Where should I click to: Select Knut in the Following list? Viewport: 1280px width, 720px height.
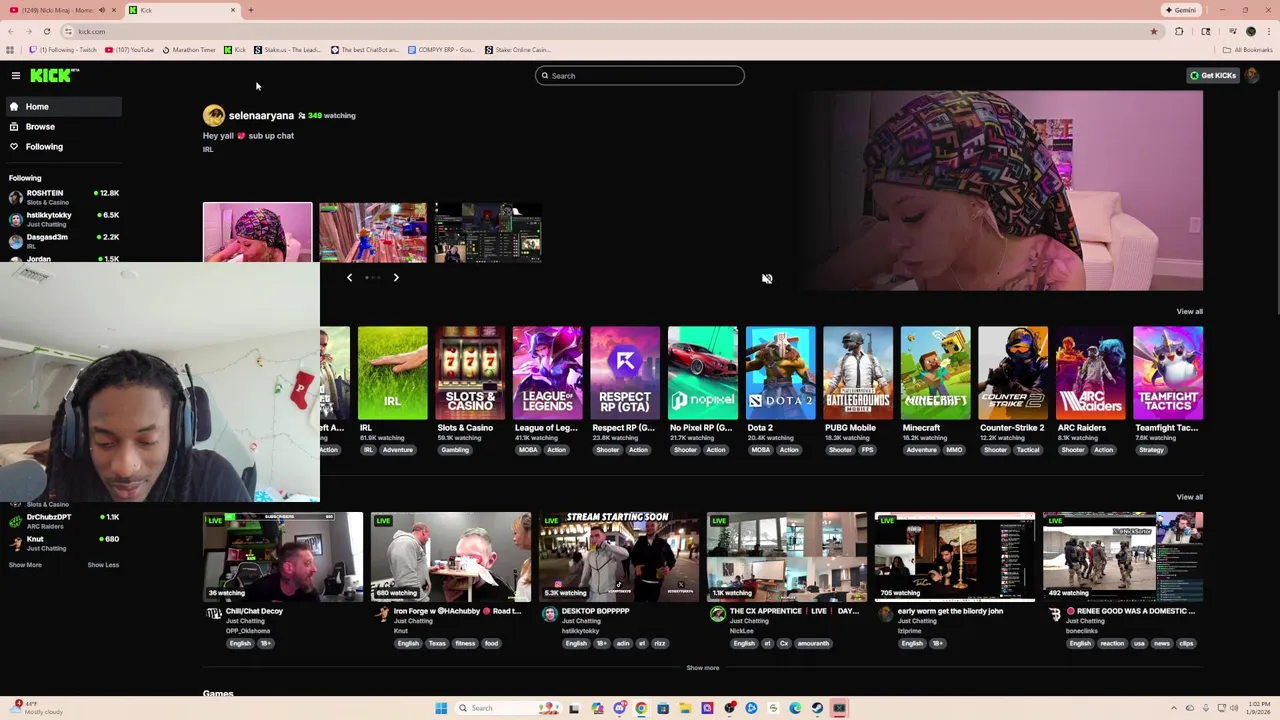(x=63, y=543)
